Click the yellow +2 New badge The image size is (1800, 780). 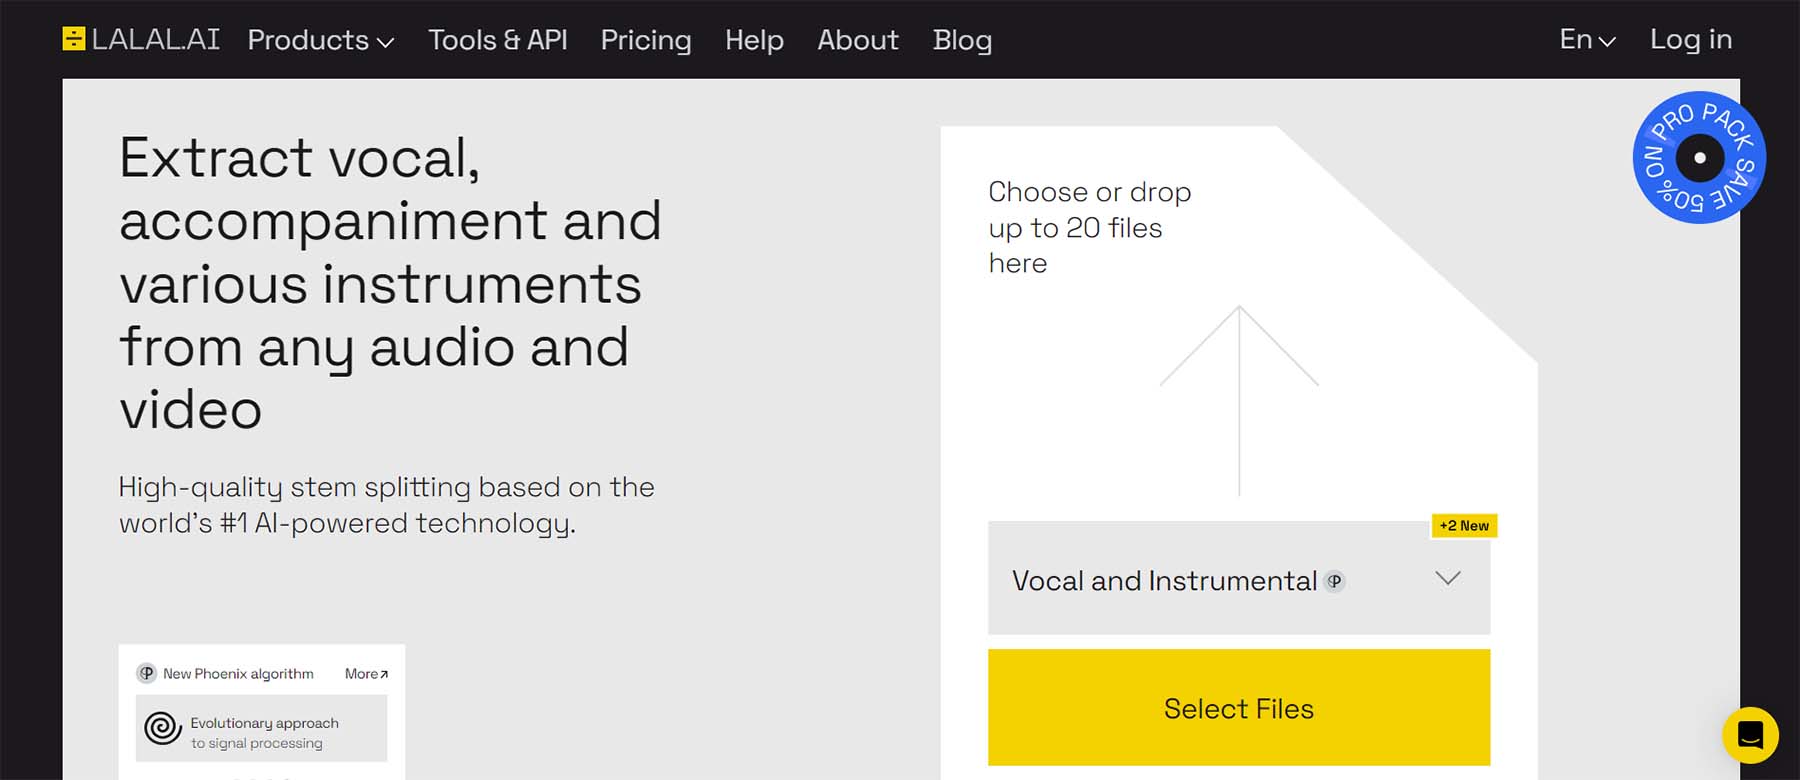point(1463,525)
